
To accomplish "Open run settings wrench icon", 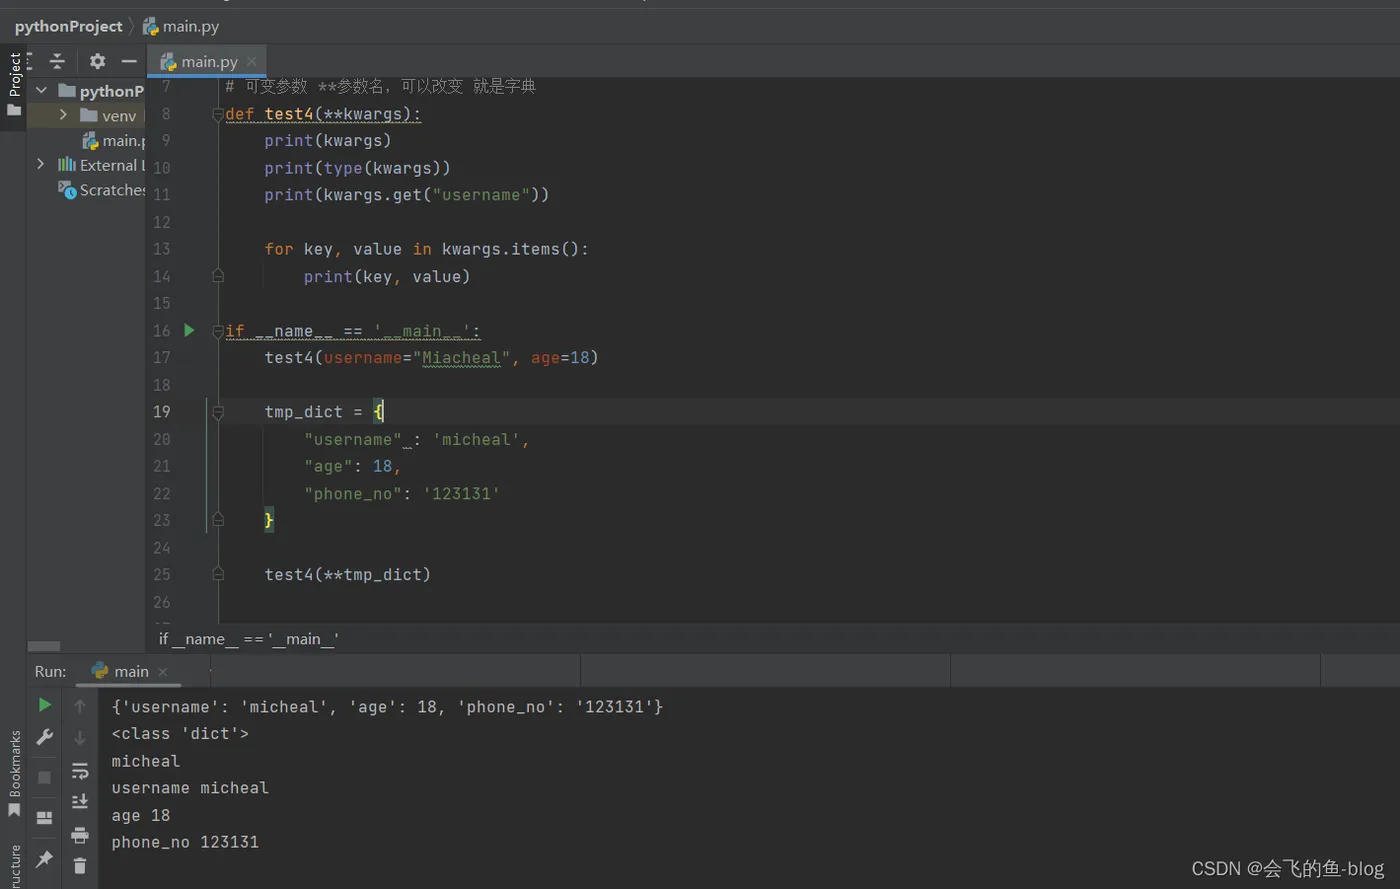I will pos(44,738).
